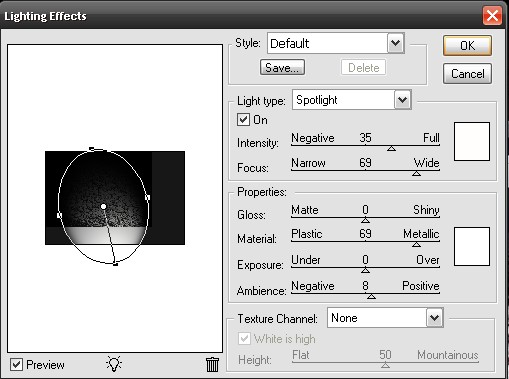
Task: Click the left handle of the spotlight ellipse
Action: pos(59,216)
